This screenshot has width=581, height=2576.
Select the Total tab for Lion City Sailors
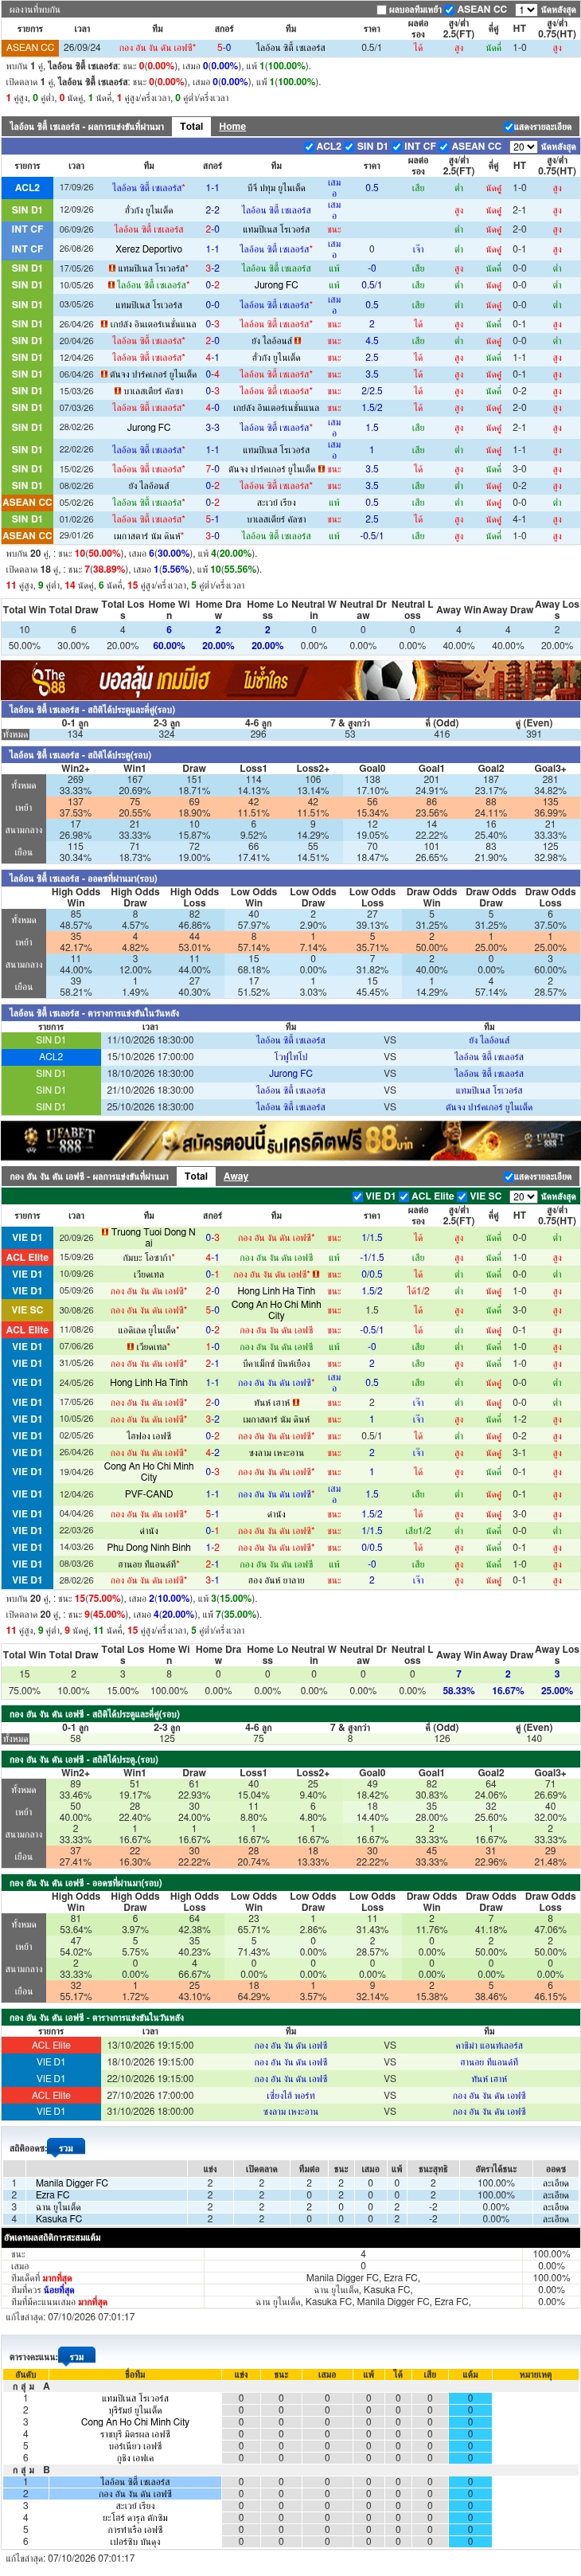[x=191, y=127]
